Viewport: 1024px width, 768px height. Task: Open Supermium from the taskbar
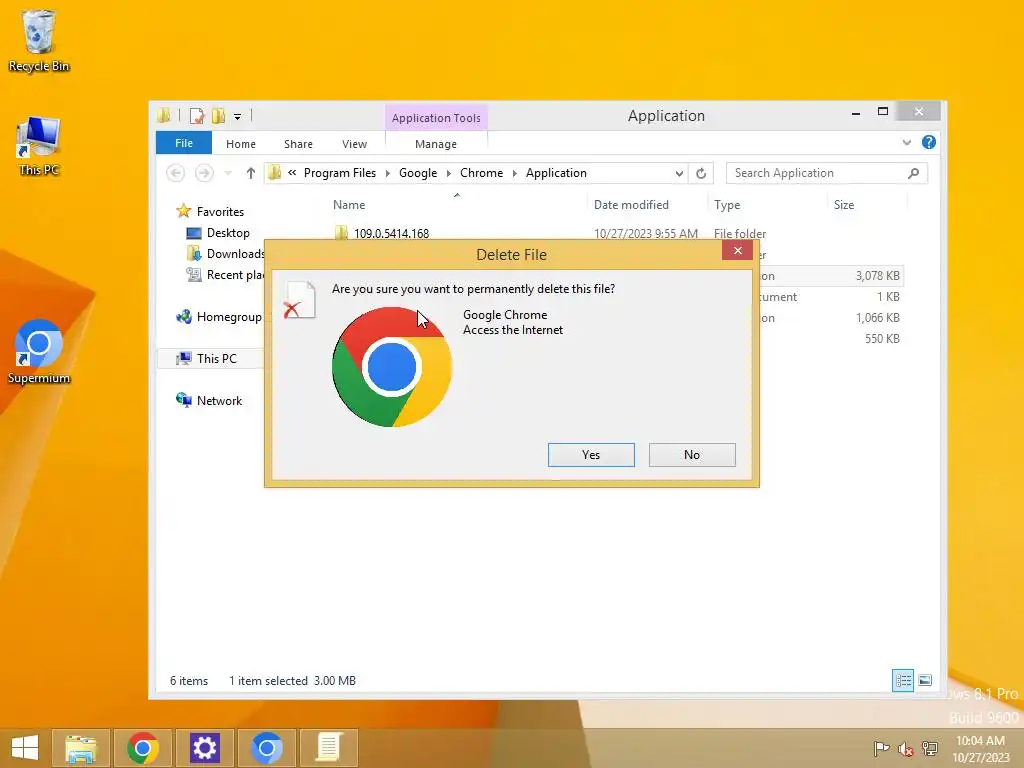[x=266, y=748]
